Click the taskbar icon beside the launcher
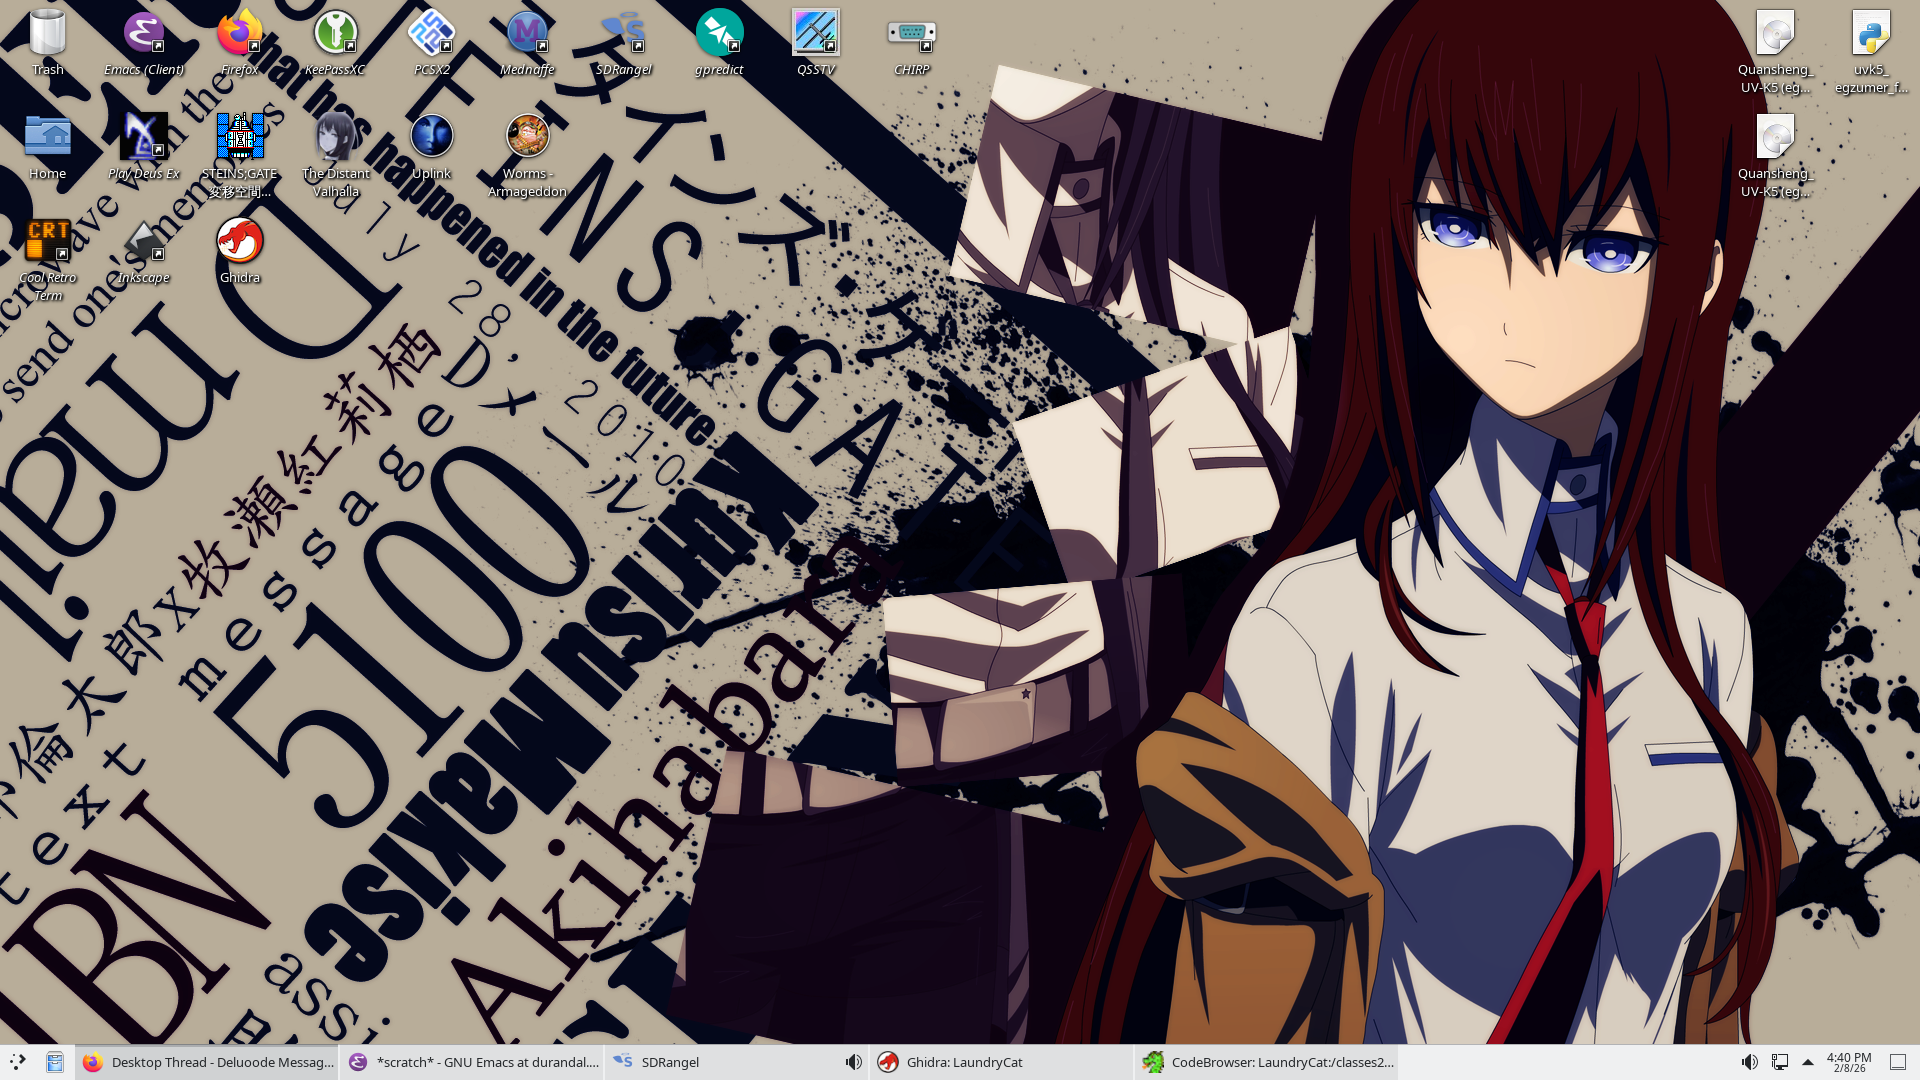Image resolution: width=1920 pixels, height=1080 pixels. pyautogui.click(x=55, y=1062)
